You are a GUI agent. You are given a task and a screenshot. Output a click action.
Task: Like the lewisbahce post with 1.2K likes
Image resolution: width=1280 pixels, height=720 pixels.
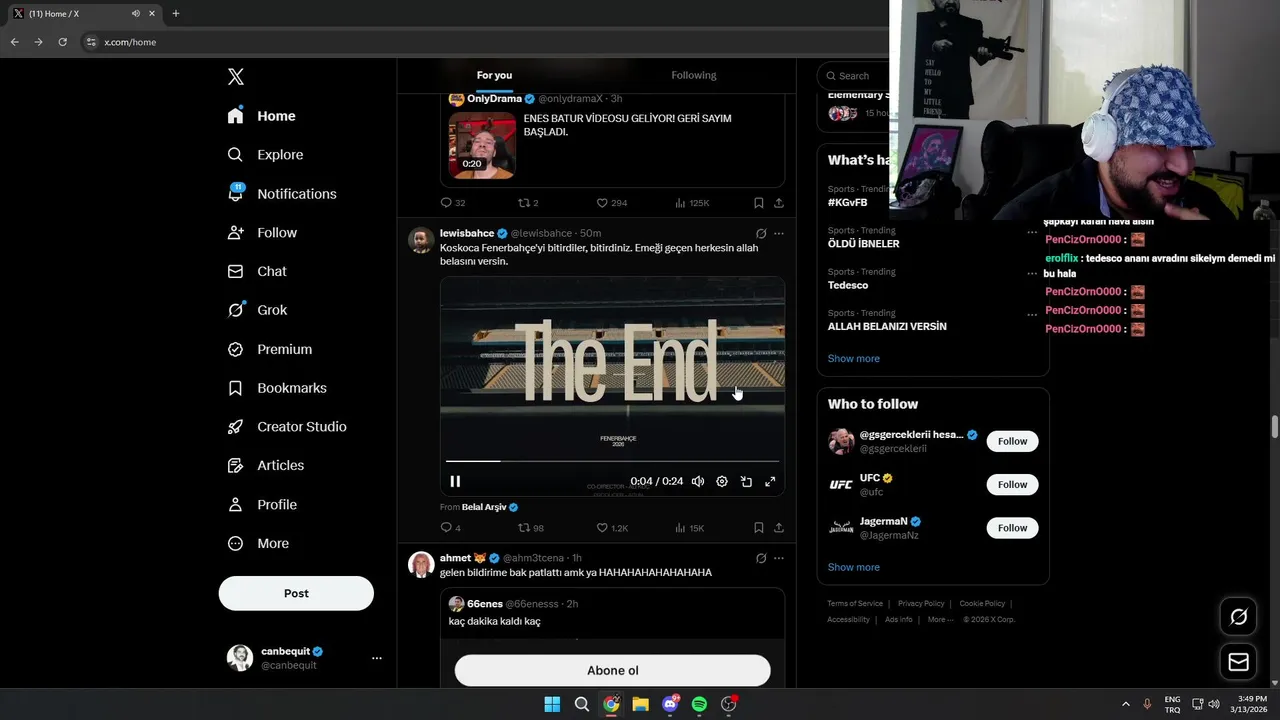pos(612,528)
